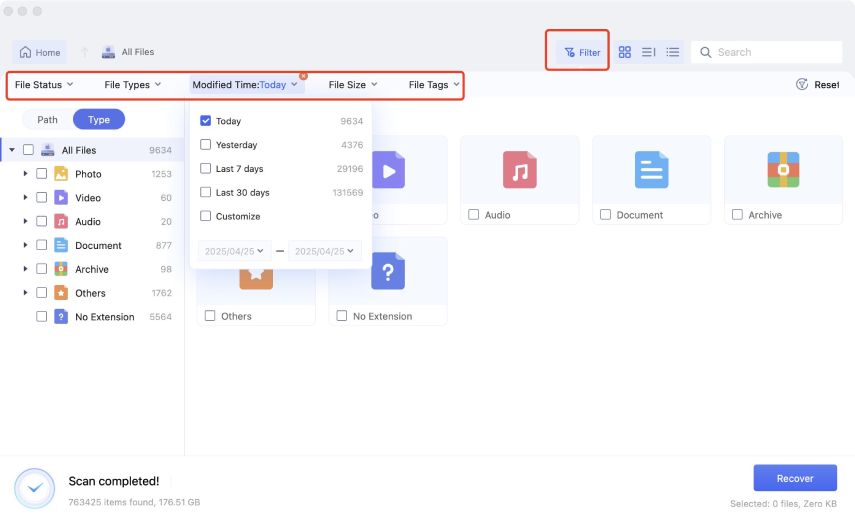The image size is (855, 521).
Task: Tick the Audio checkbox in sidebar
Action: coord(41,221)
